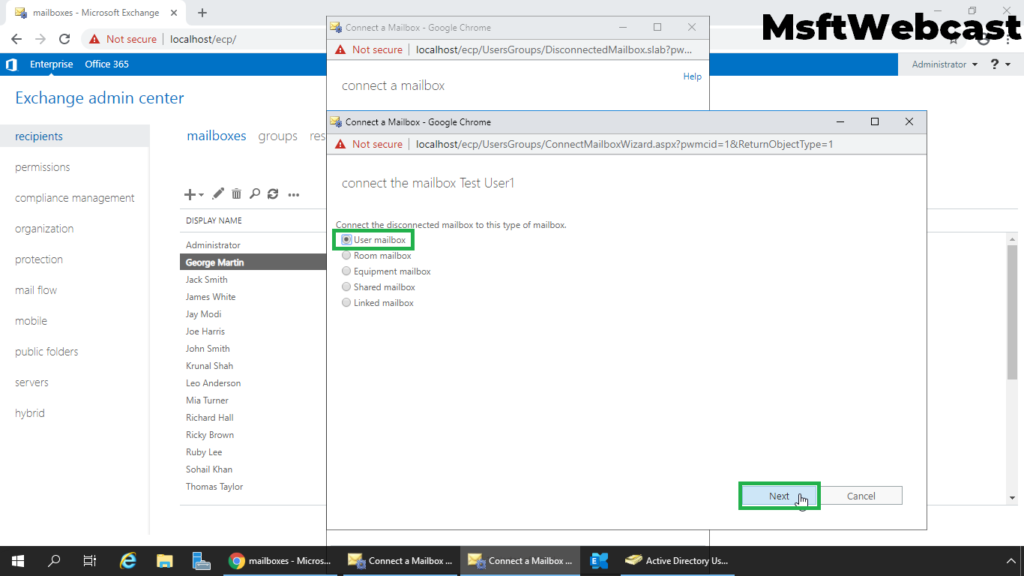1024x576 pixels.
Task: Open mobile in the left navigation
Action: [x=31, y=321]
